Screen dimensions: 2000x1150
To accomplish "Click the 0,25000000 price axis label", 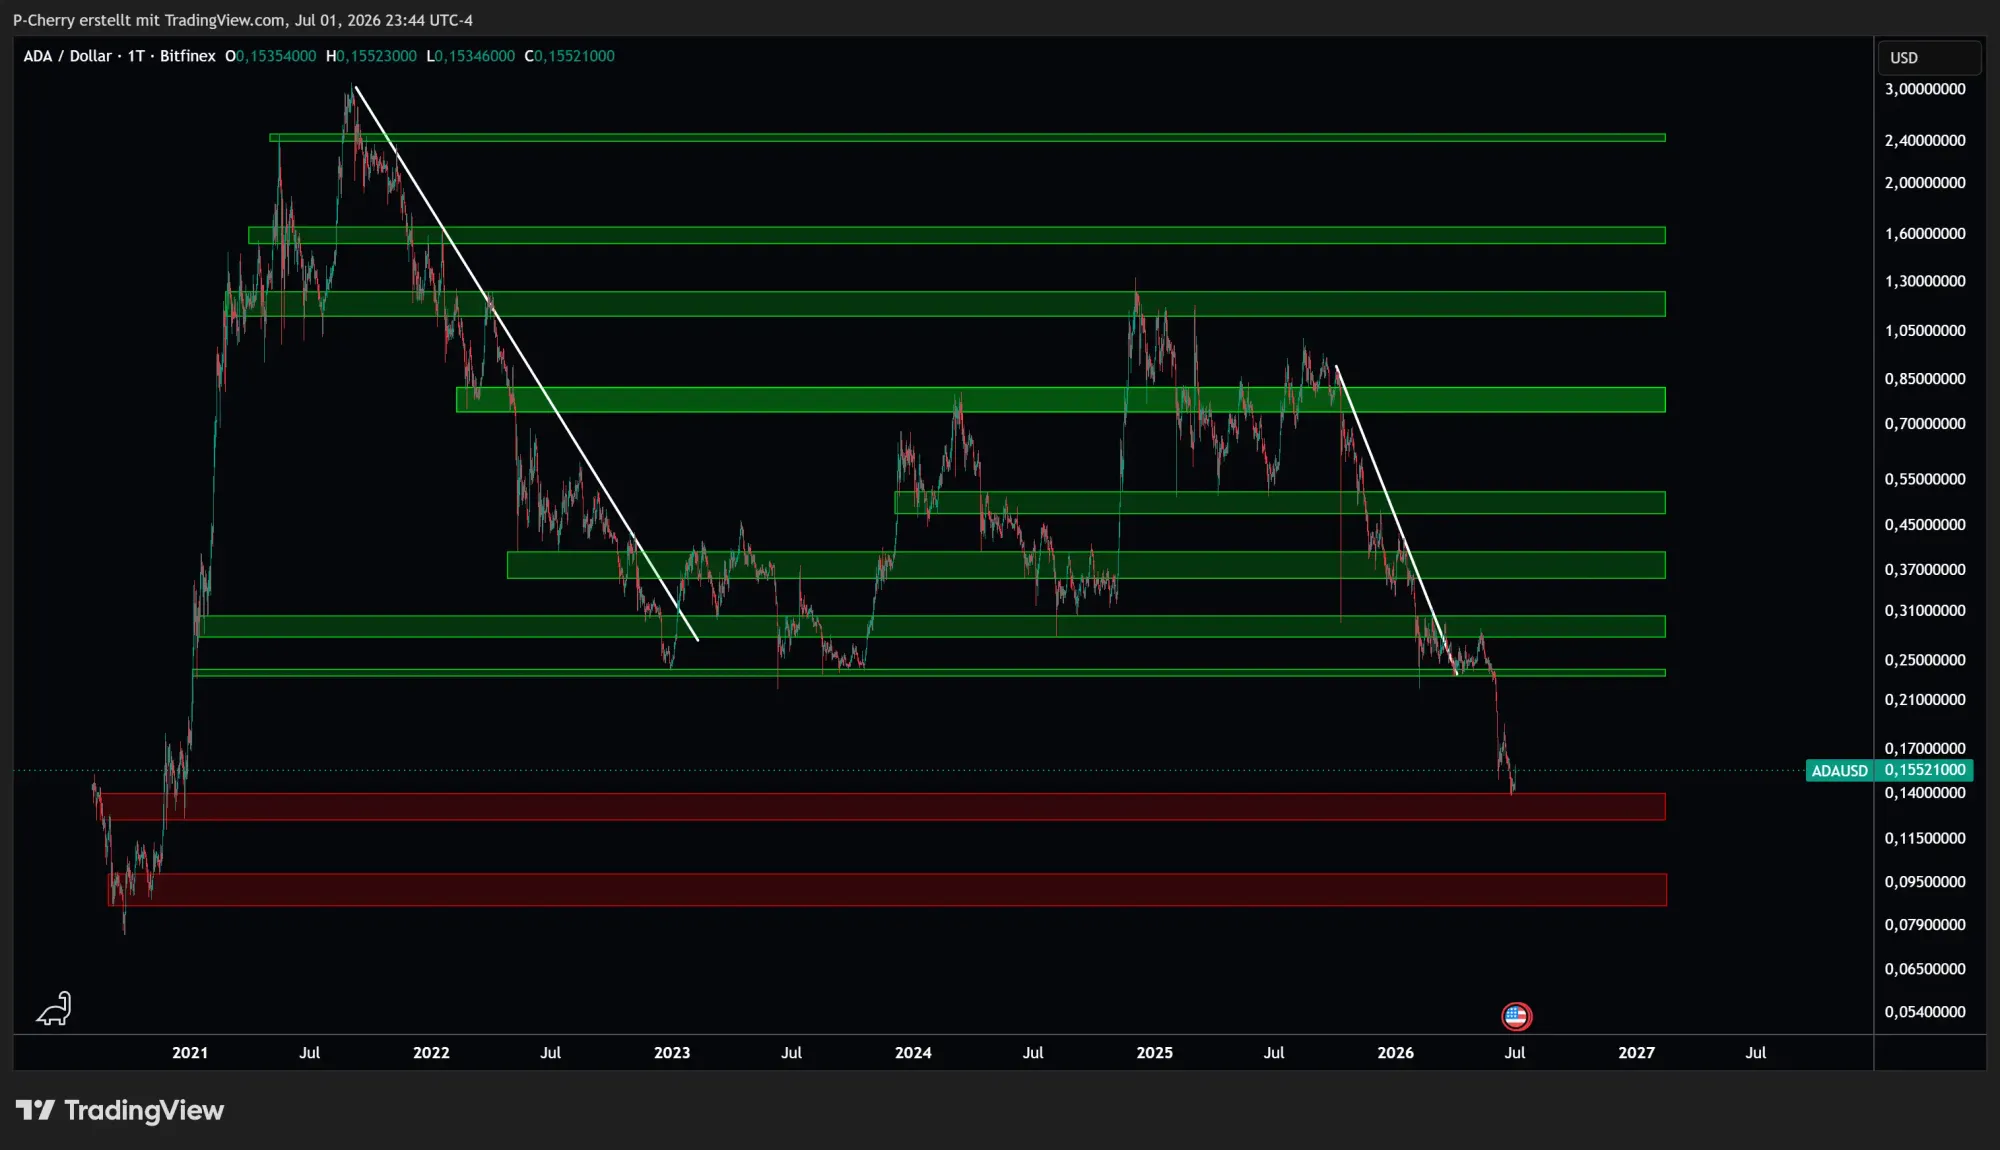I will 1925,660.
